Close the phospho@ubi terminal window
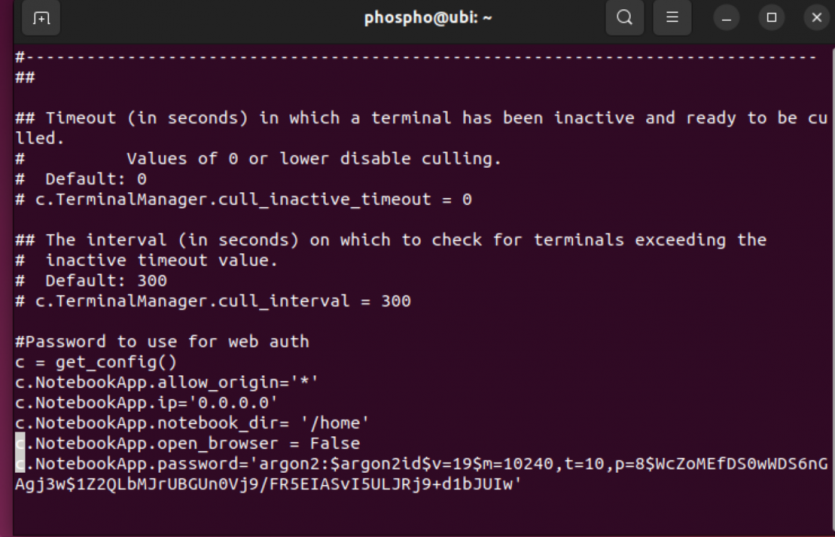Image resolution: width=835 pixels, height=537 pixels. (816, 18)
